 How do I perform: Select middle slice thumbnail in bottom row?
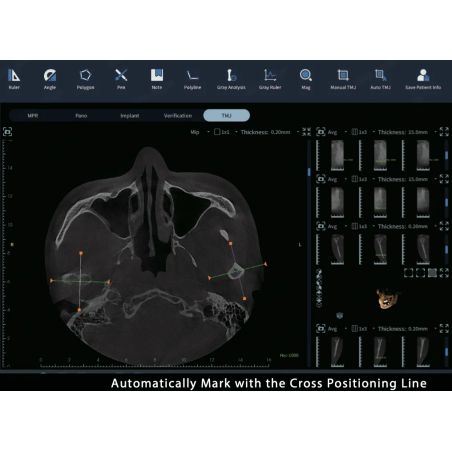[x=380, y=352]
